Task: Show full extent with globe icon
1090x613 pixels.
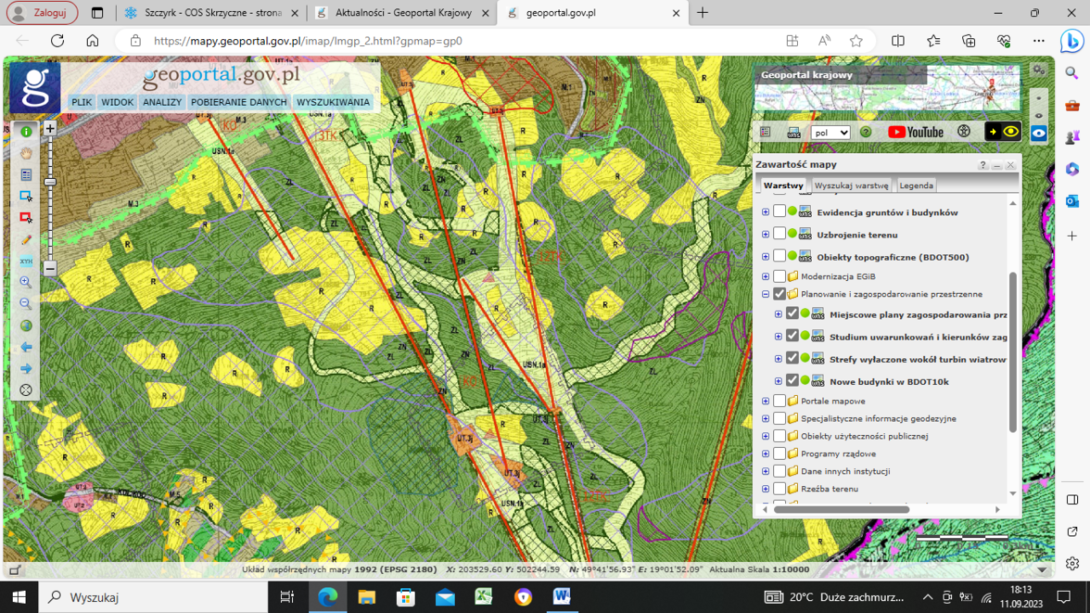Action: (26, 325)
